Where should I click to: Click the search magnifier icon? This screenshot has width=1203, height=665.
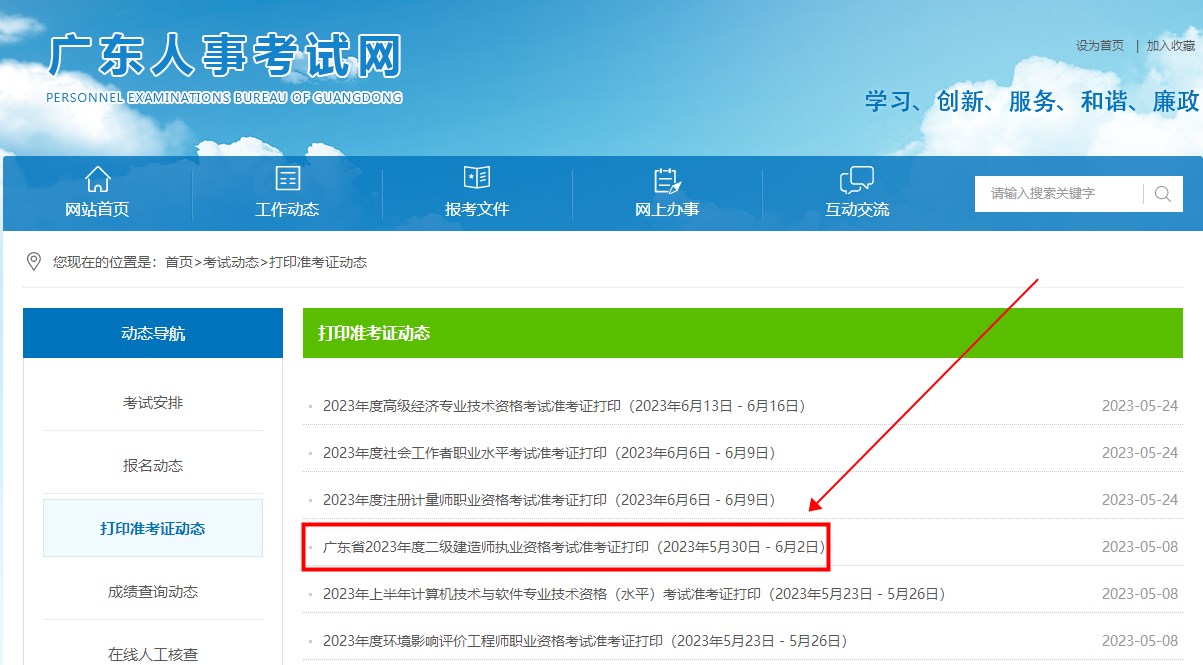click(1161, 193)
